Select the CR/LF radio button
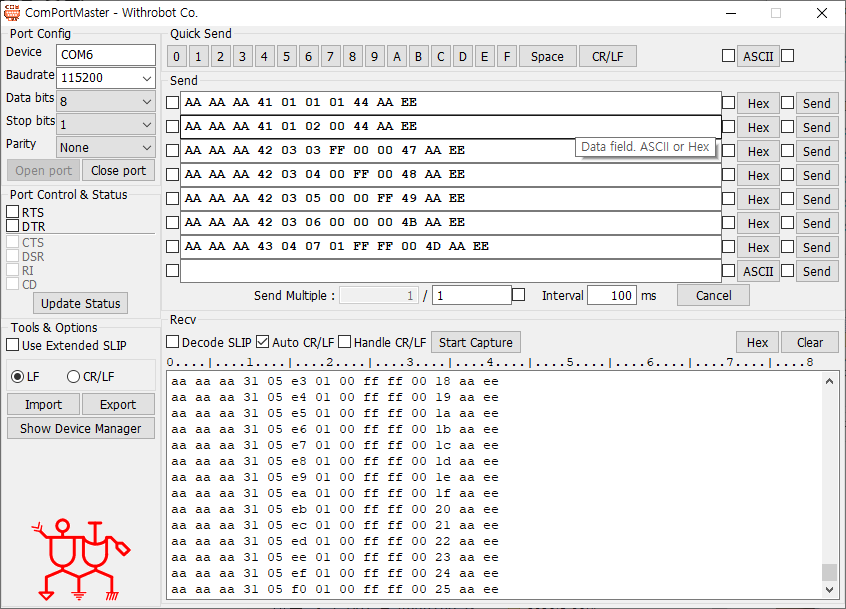This screenshot has width=846, height=609. (x=73, y=377)
